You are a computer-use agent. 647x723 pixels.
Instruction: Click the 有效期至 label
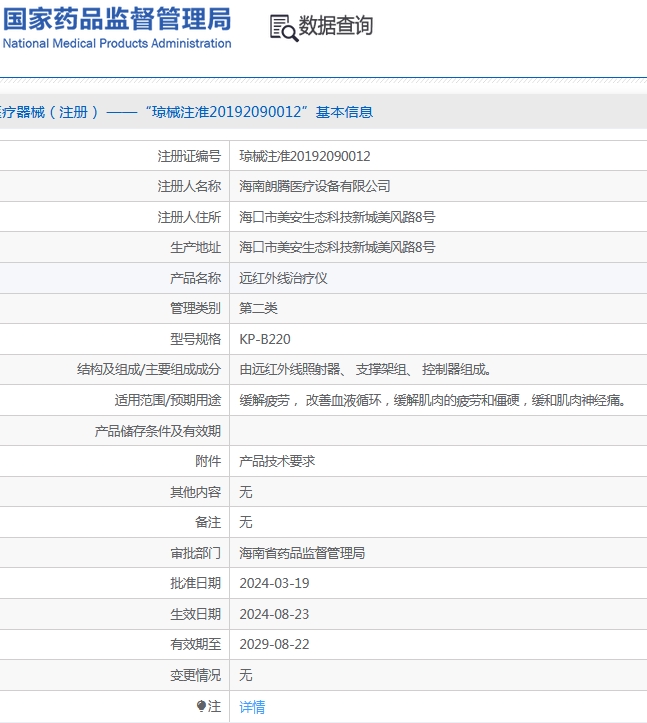(x=196, y=644)
